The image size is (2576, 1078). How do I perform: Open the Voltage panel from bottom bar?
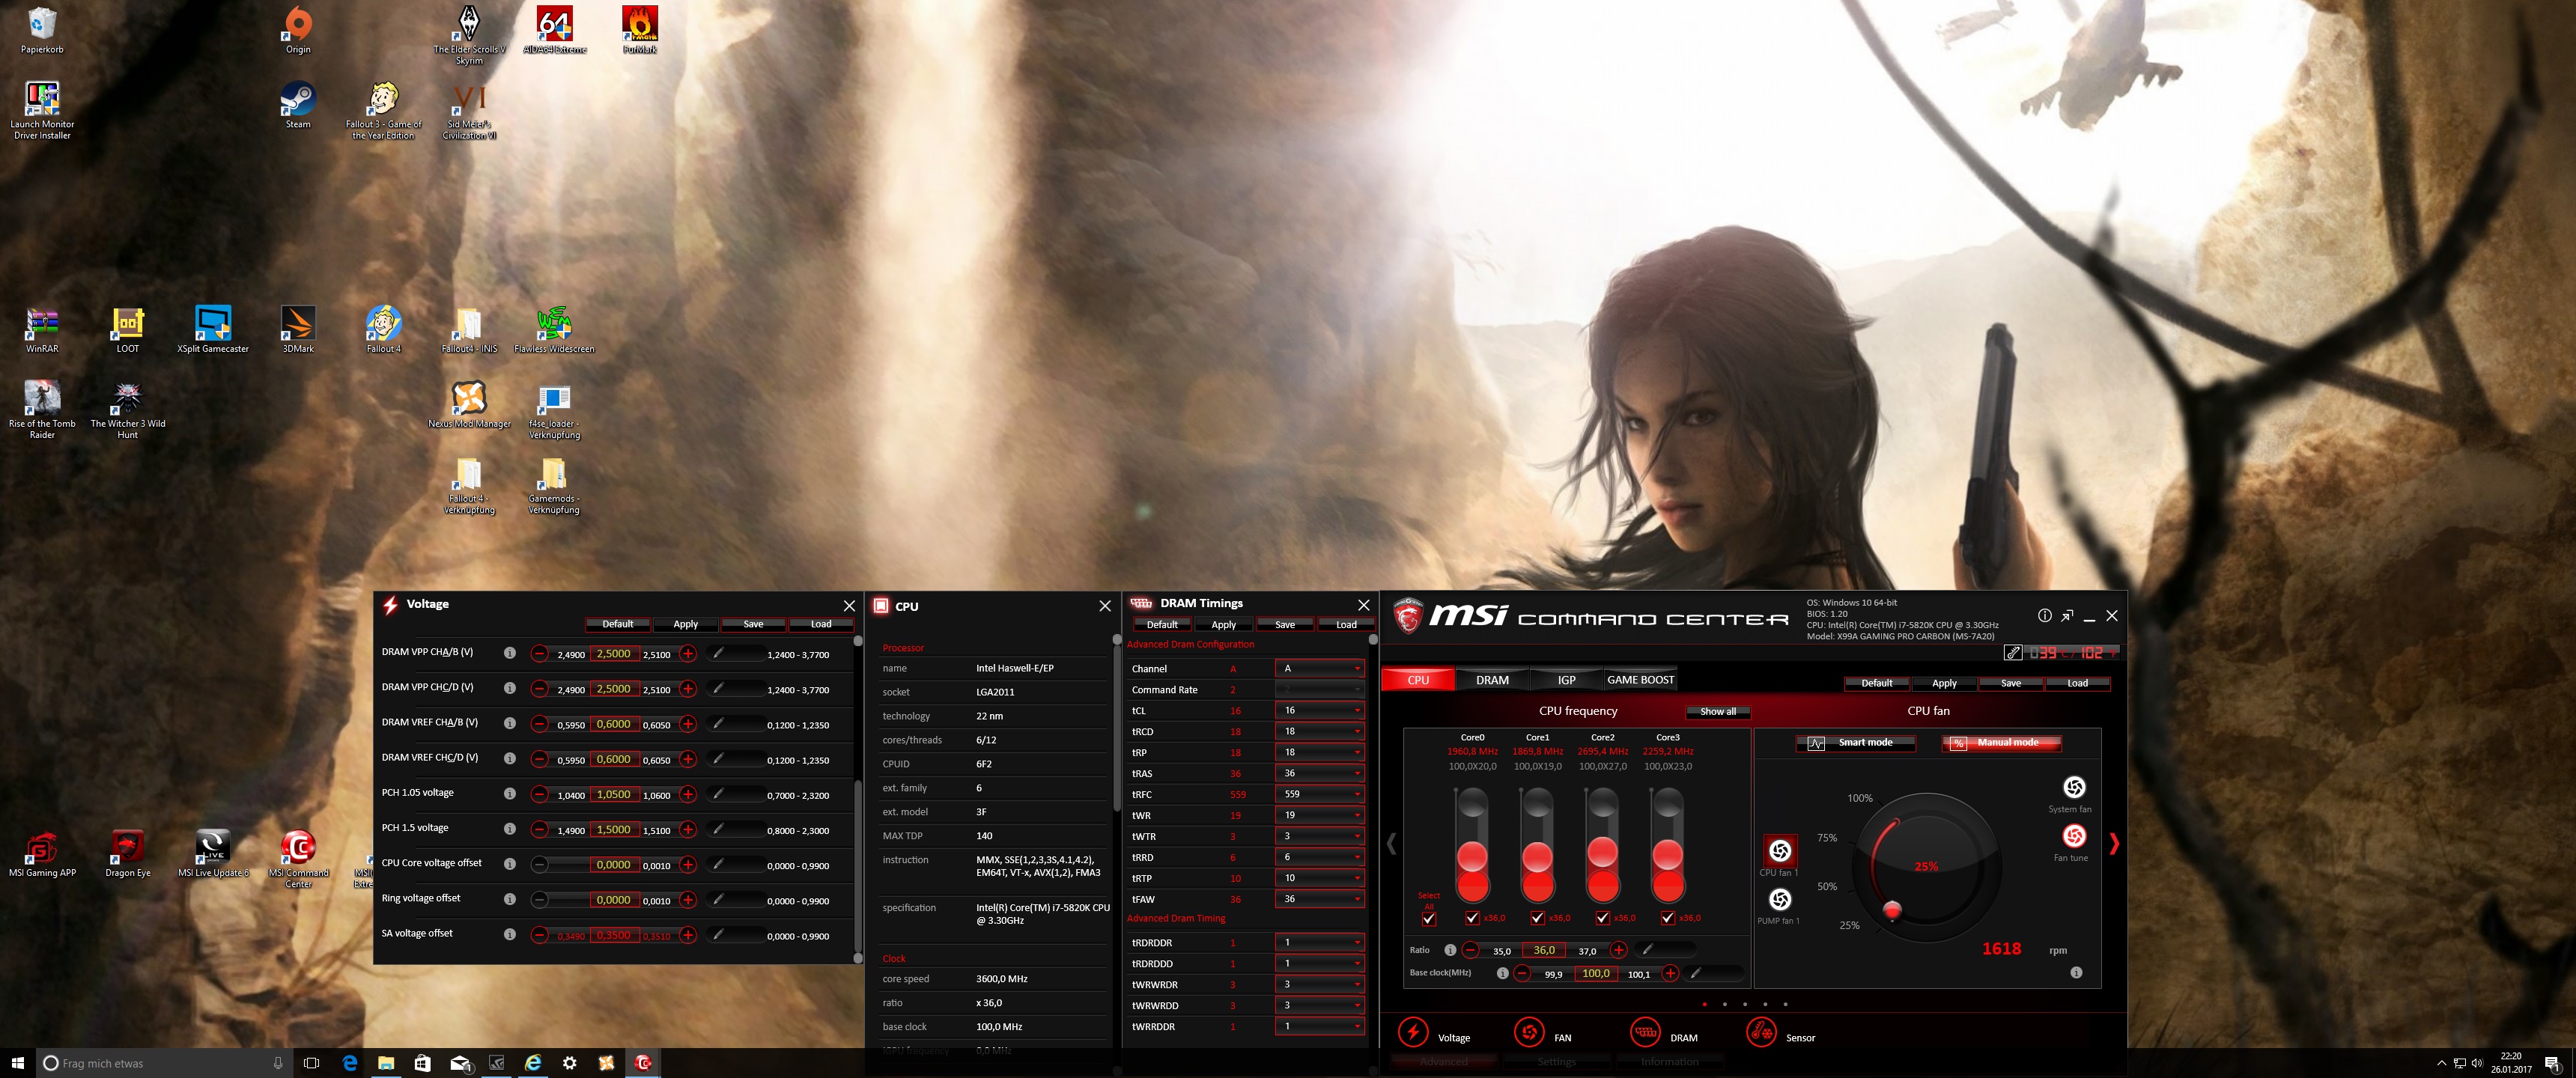click(1413, 1032)
